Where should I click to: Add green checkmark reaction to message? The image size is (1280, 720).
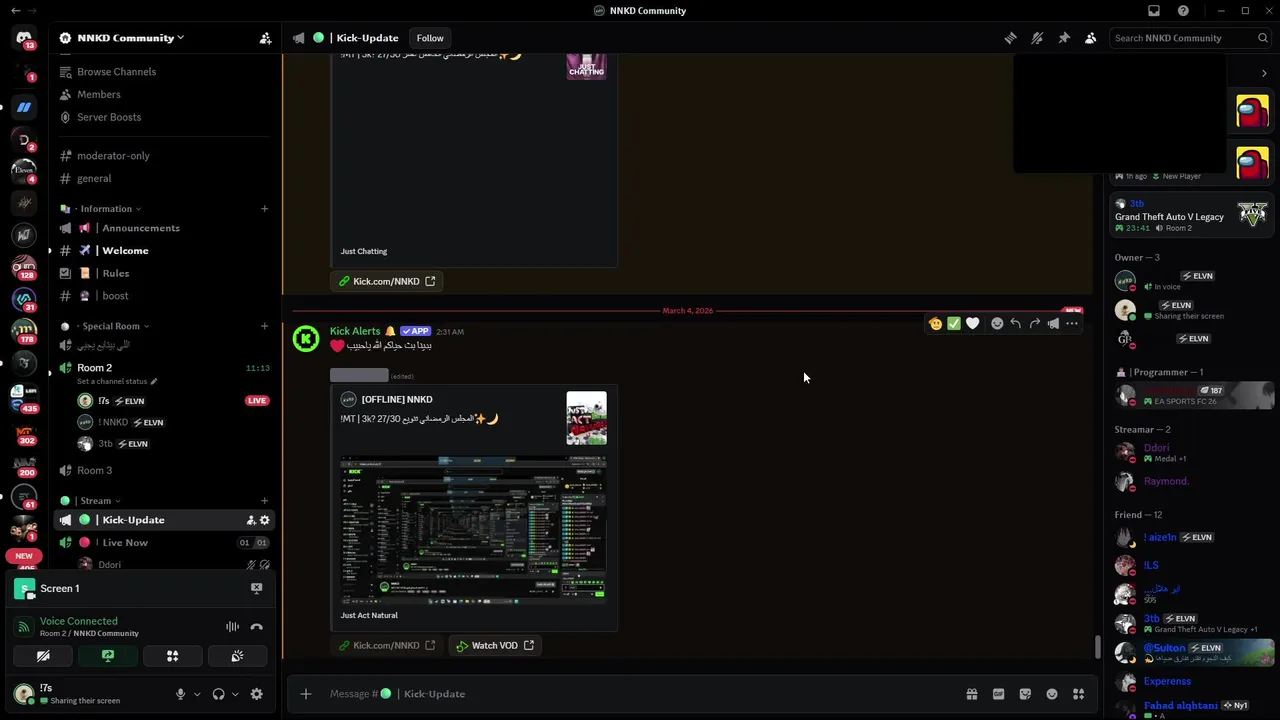pyautogui.click(x=954, y=323)
